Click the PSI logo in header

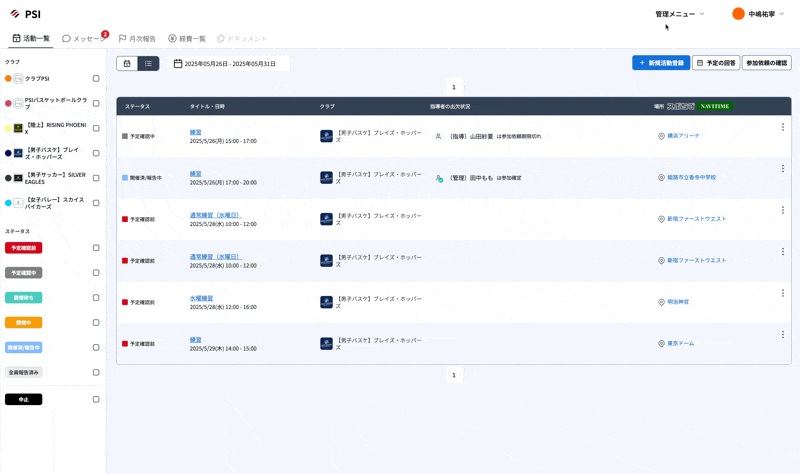(x=25, y=14)
